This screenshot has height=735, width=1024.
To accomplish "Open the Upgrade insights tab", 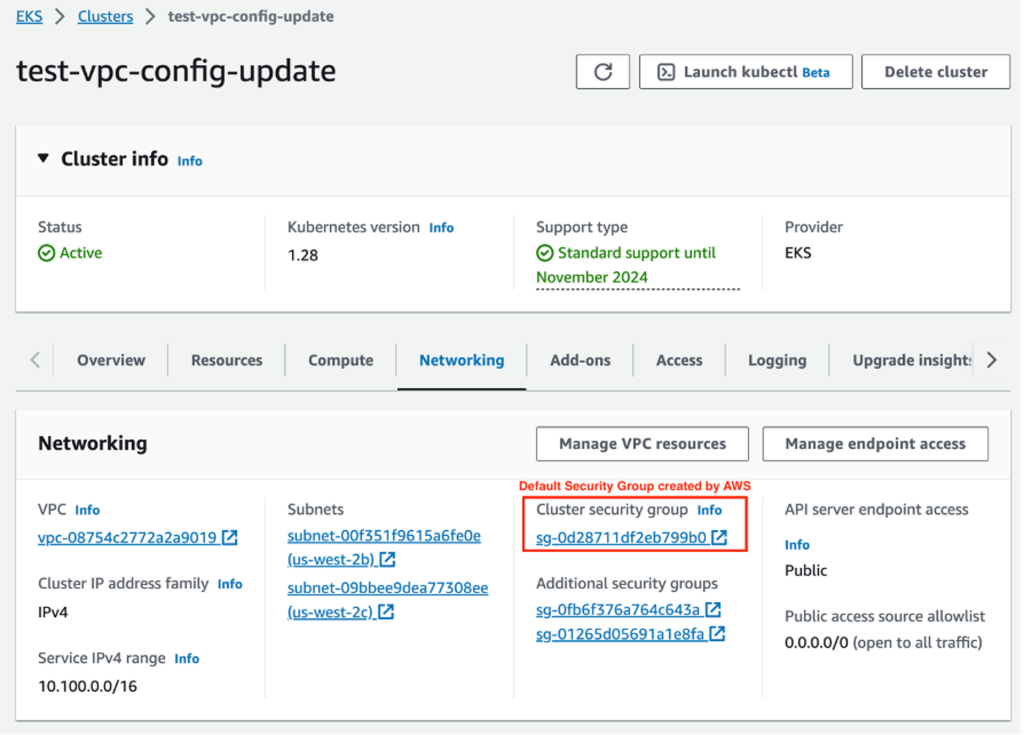I will click(912, 360).
